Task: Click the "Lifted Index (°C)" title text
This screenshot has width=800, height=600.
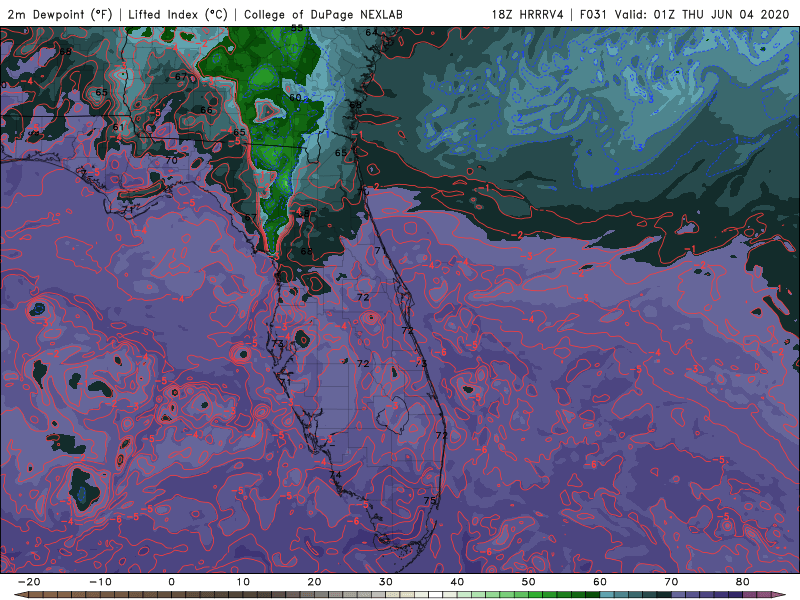Action: [178, 14]
